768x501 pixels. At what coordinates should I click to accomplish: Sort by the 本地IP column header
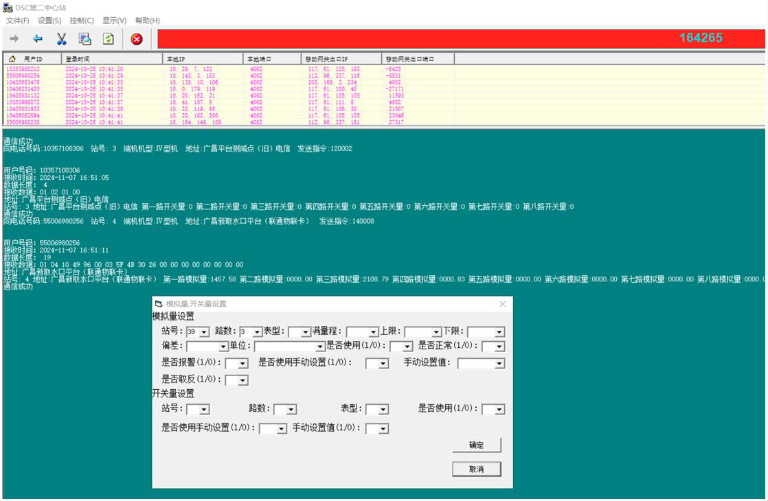click(203, 59)
